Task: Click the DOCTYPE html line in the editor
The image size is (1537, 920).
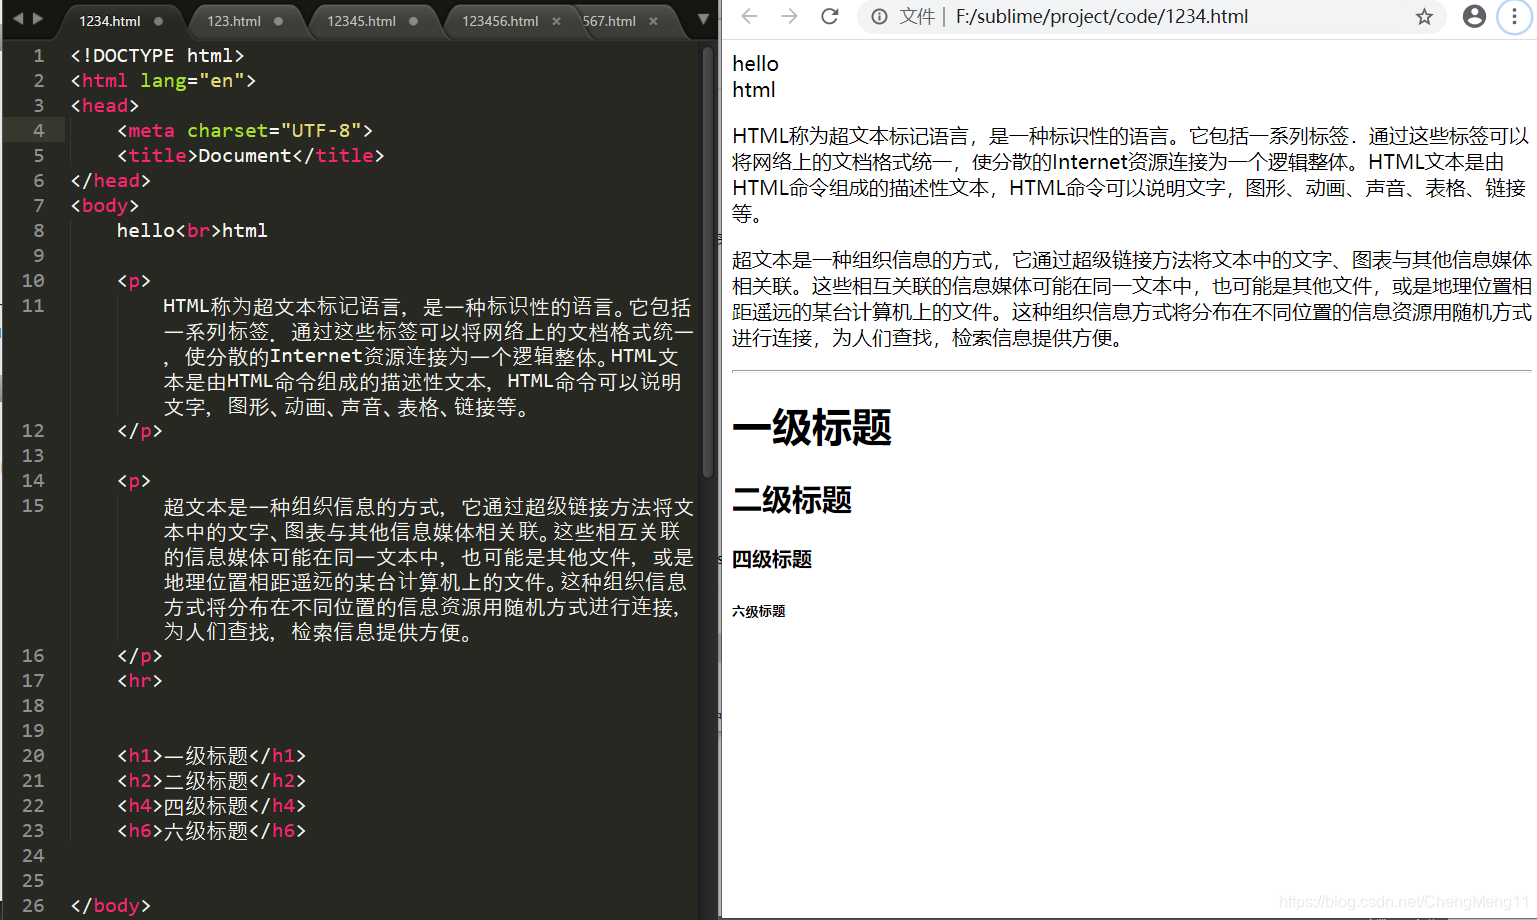Action: (x=157, y=56)
